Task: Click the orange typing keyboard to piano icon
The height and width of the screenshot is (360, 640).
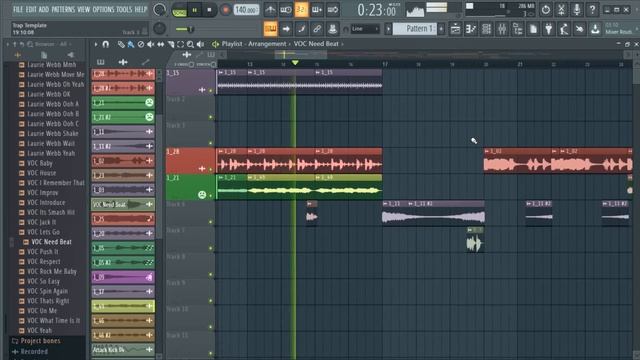Action: tap(270, 29)
